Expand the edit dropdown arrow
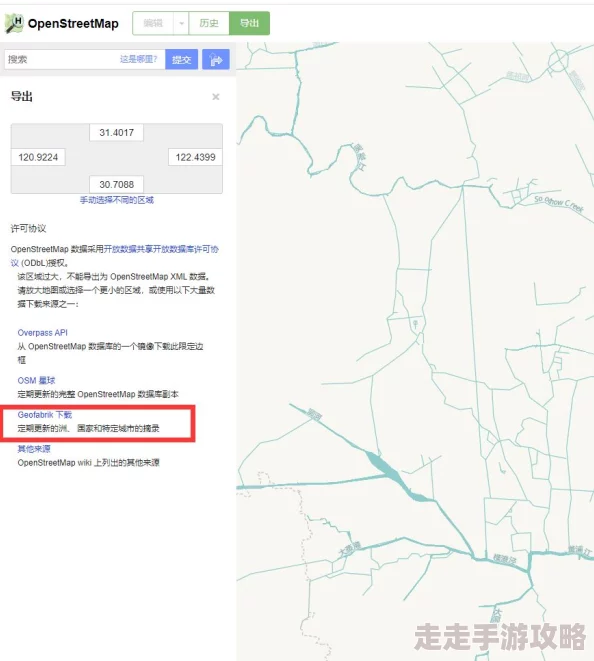Viewport: 594px width, 661px height. 181,23
